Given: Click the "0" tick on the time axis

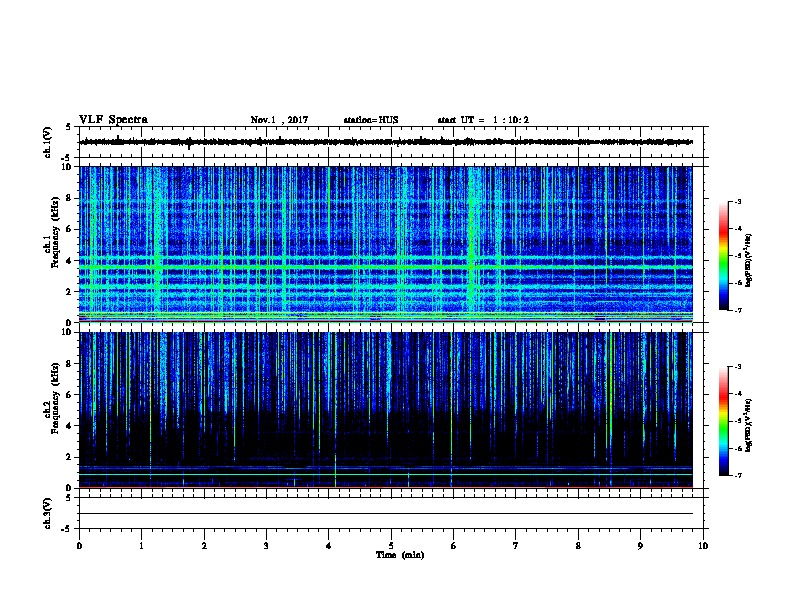Looking at the screenshot, I should (79, 546).
